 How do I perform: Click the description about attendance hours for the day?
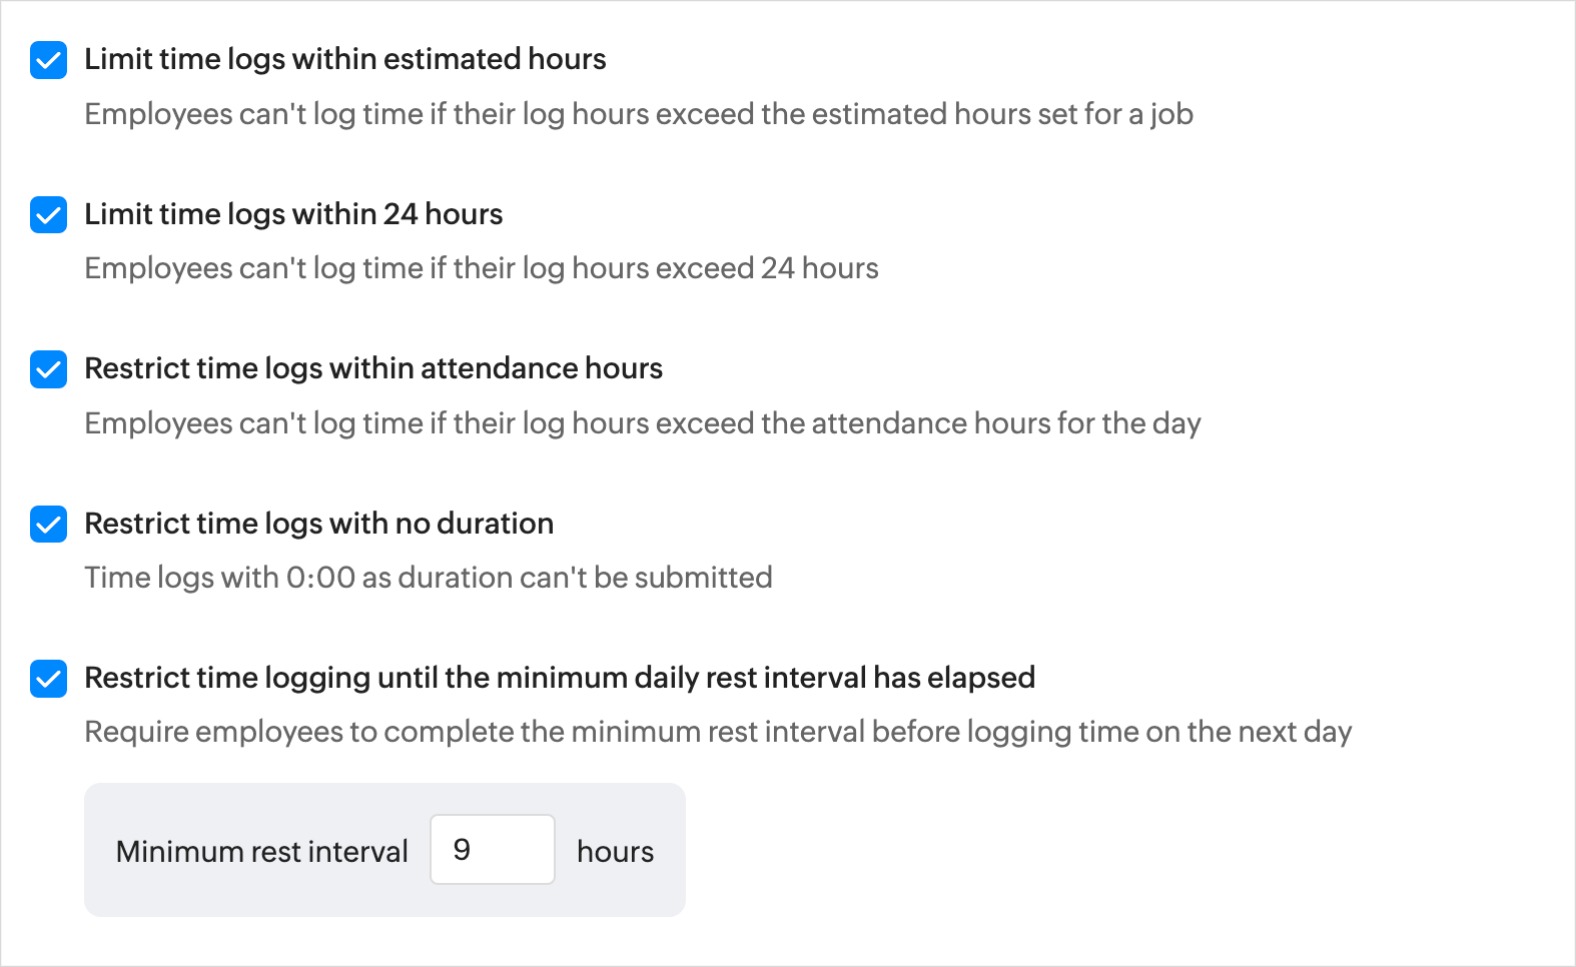[642, 423]
